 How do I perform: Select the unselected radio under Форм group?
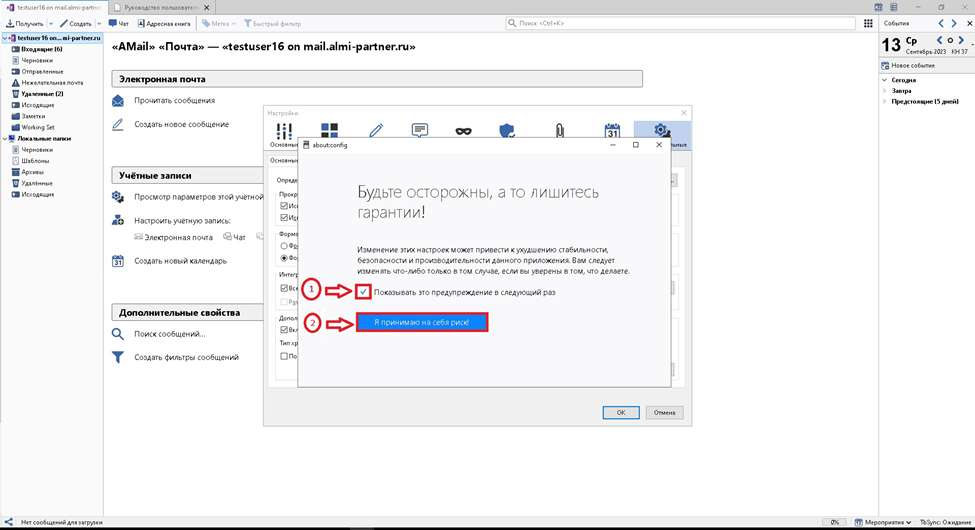click(284, 246)
